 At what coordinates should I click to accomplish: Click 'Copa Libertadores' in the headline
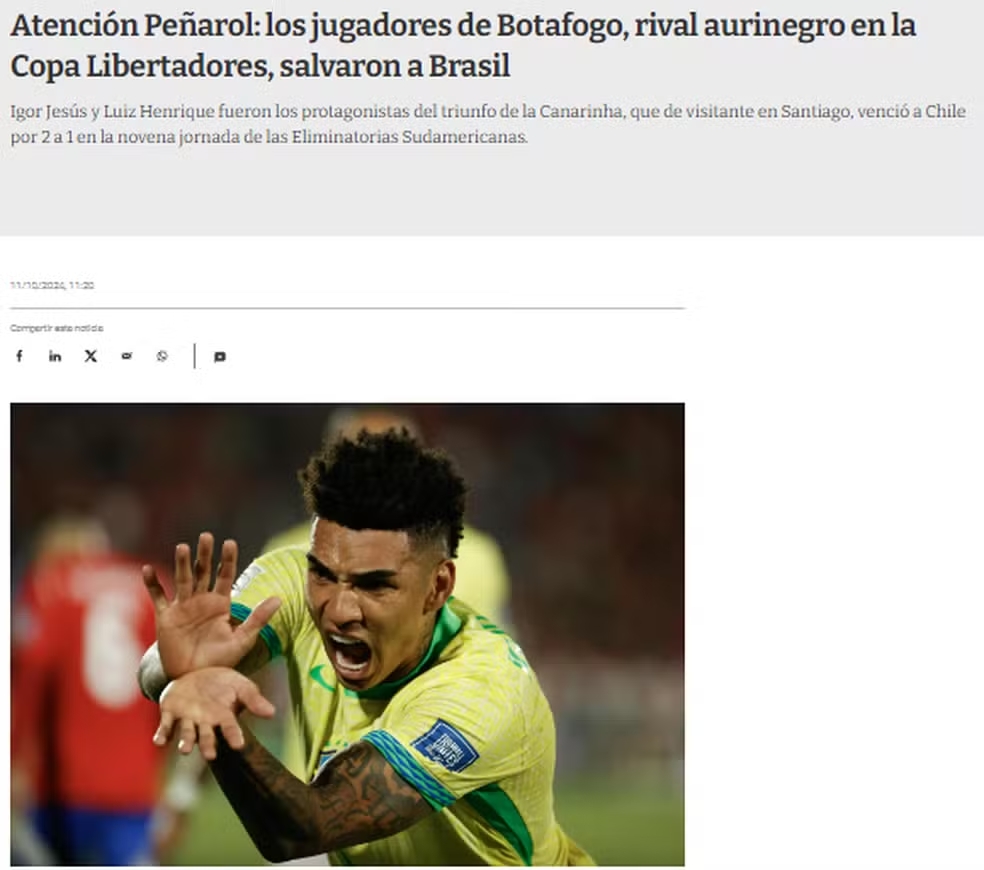[x=142, y=66]
